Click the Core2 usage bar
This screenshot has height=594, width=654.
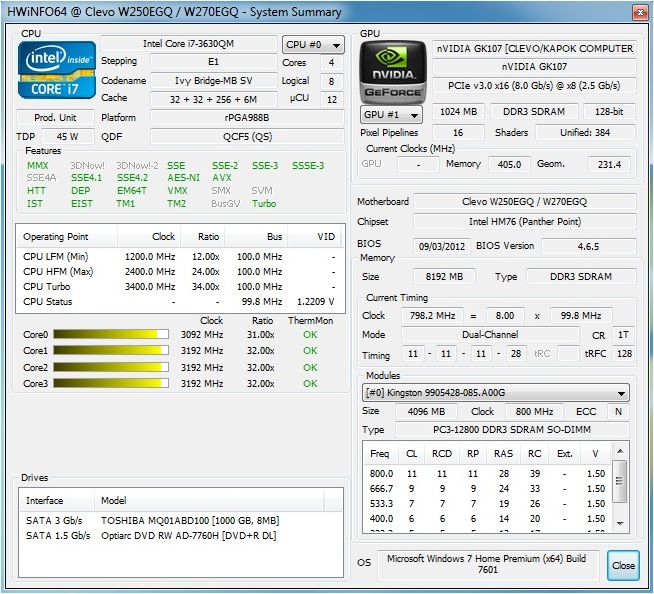click(111, 367)
